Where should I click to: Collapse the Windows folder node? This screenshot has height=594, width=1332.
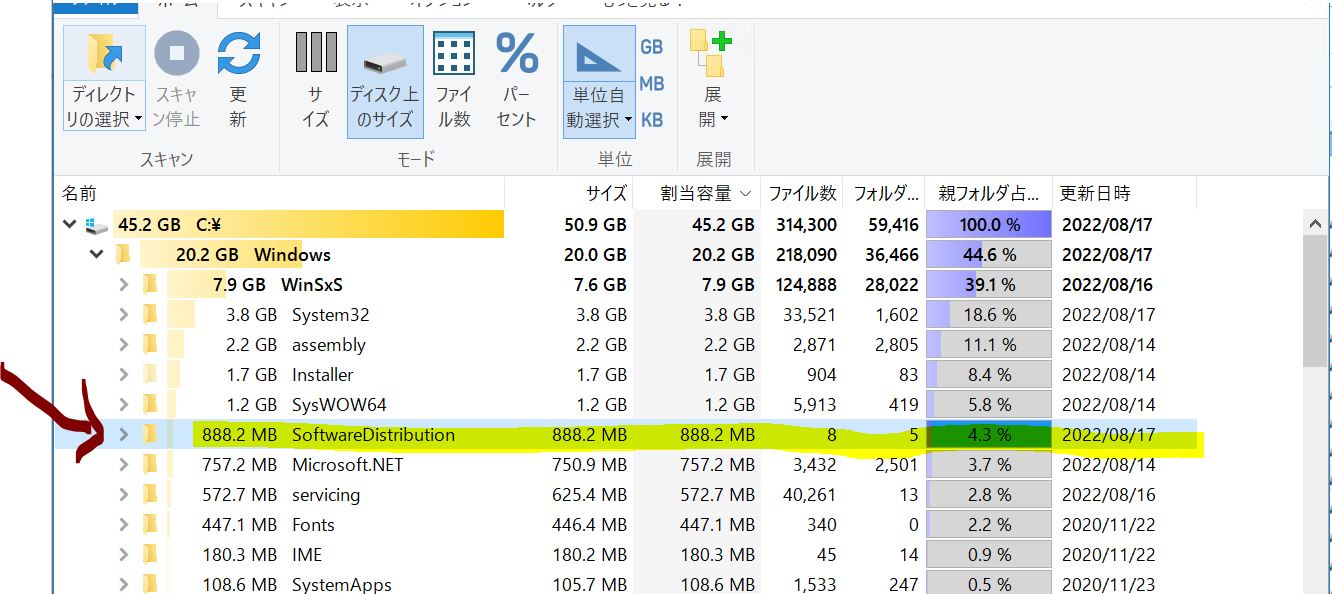[97, 255]
